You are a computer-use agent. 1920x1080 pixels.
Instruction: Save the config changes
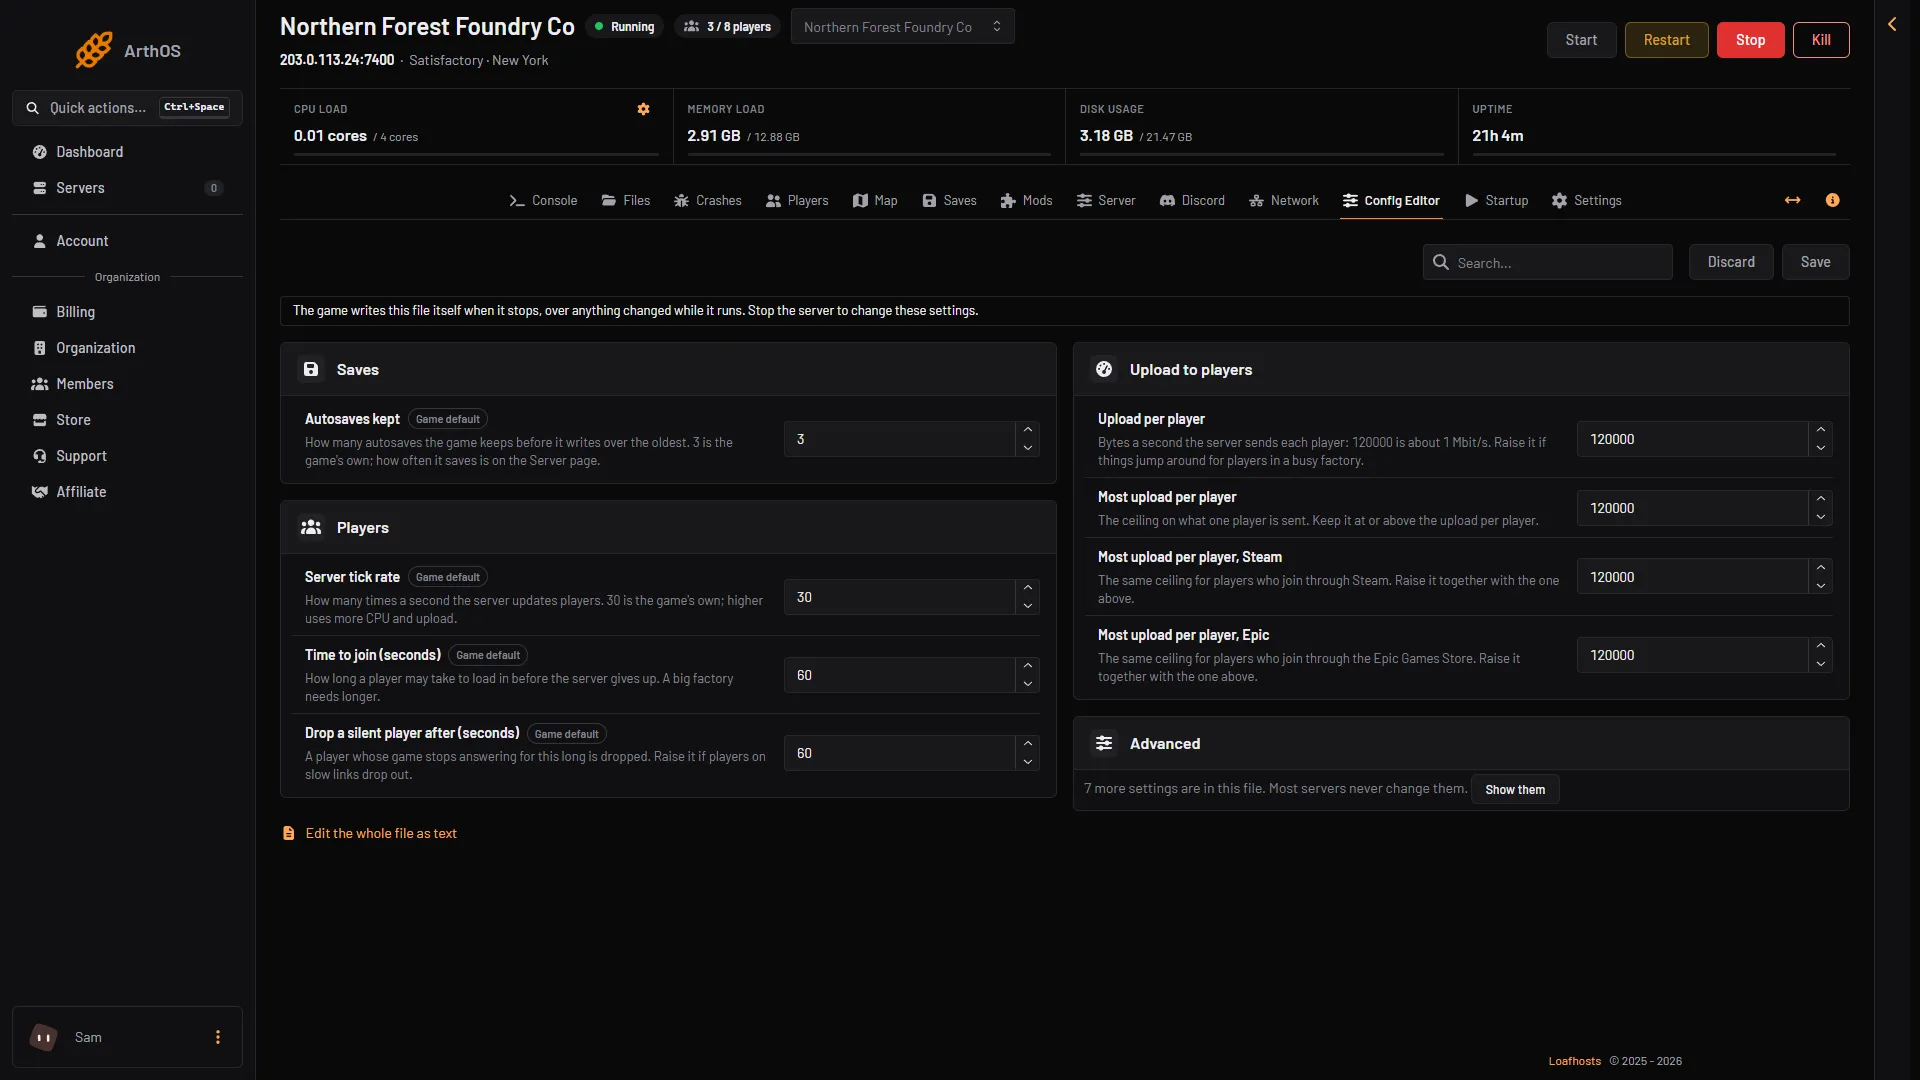point(1815,262)
